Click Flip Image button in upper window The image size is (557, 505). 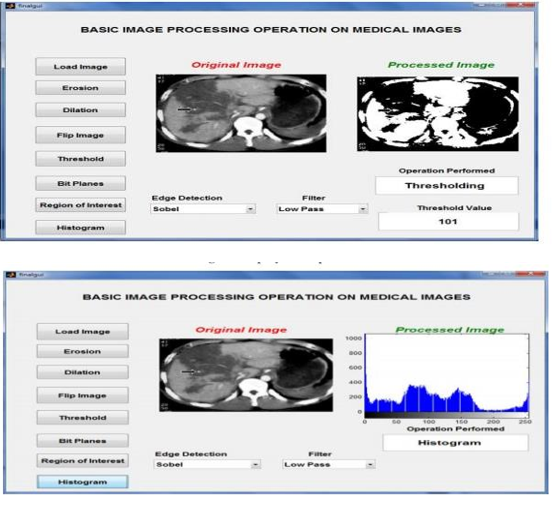click(x=81, y=135)
